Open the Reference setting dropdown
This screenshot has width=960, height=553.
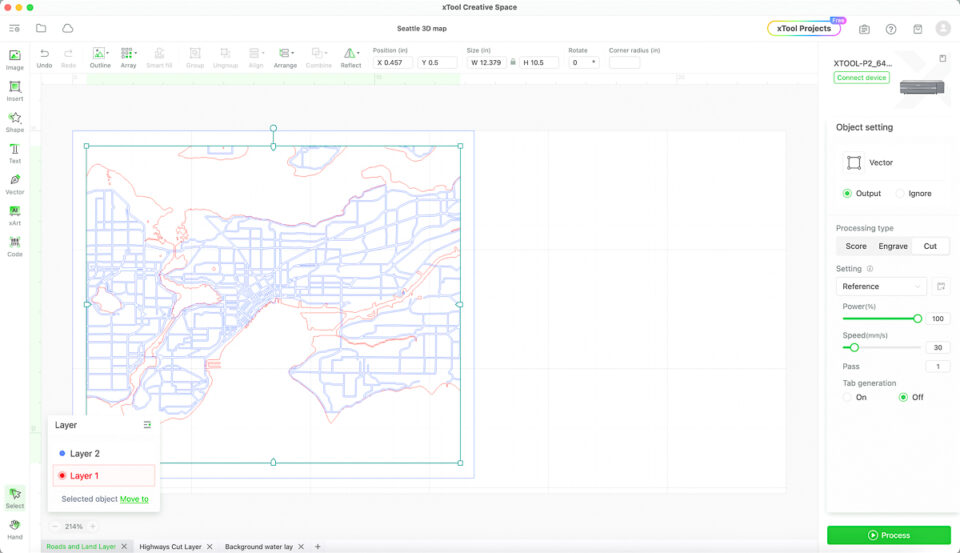click(882, 287)
